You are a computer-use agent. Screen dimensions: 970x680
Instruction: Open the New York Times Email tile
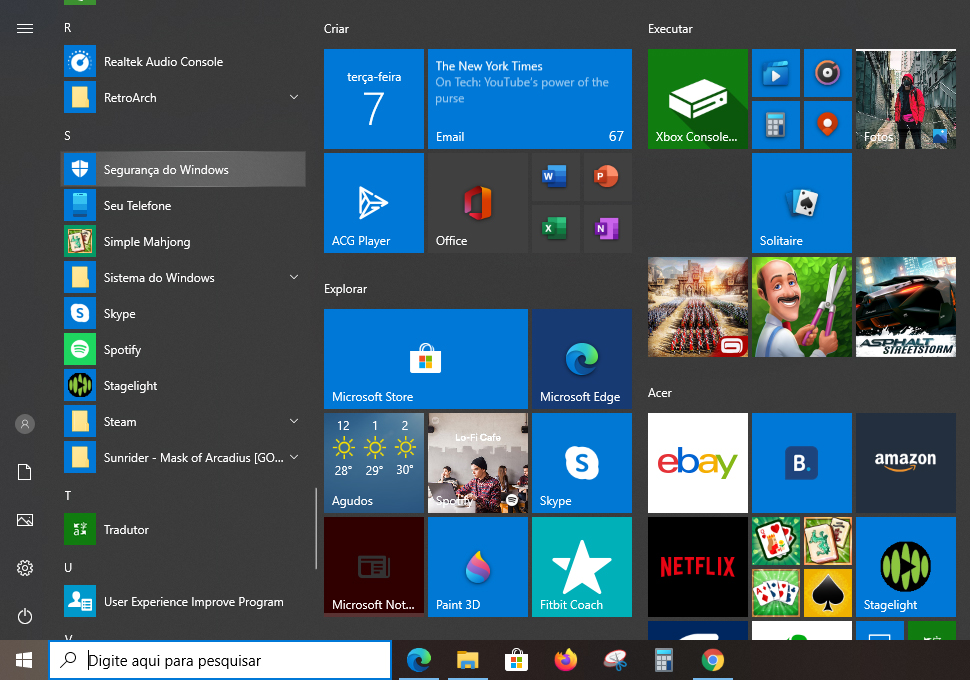530,99
